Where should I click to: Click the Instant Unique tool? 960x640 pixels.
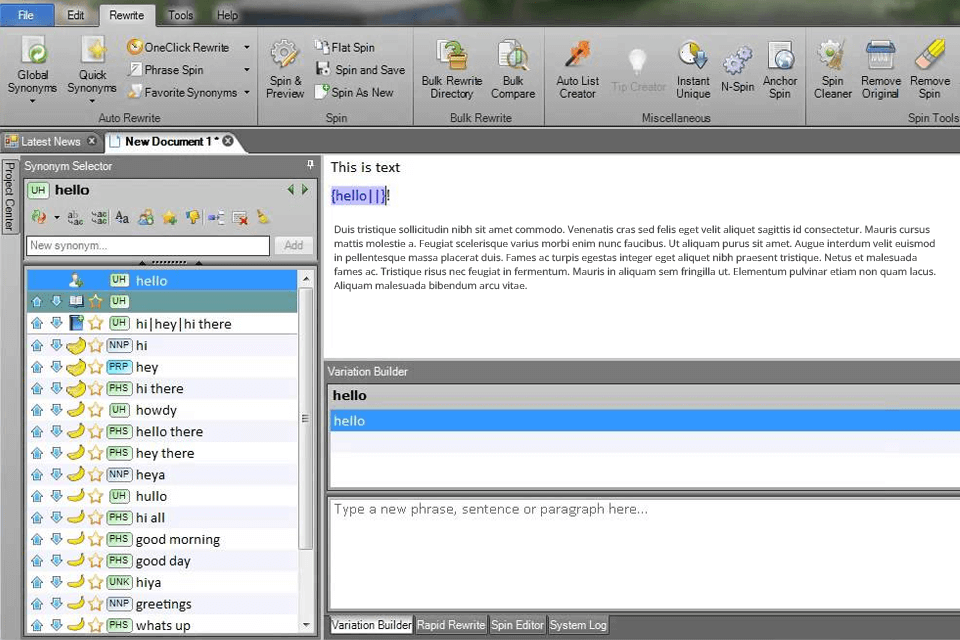tap(693, 69)
